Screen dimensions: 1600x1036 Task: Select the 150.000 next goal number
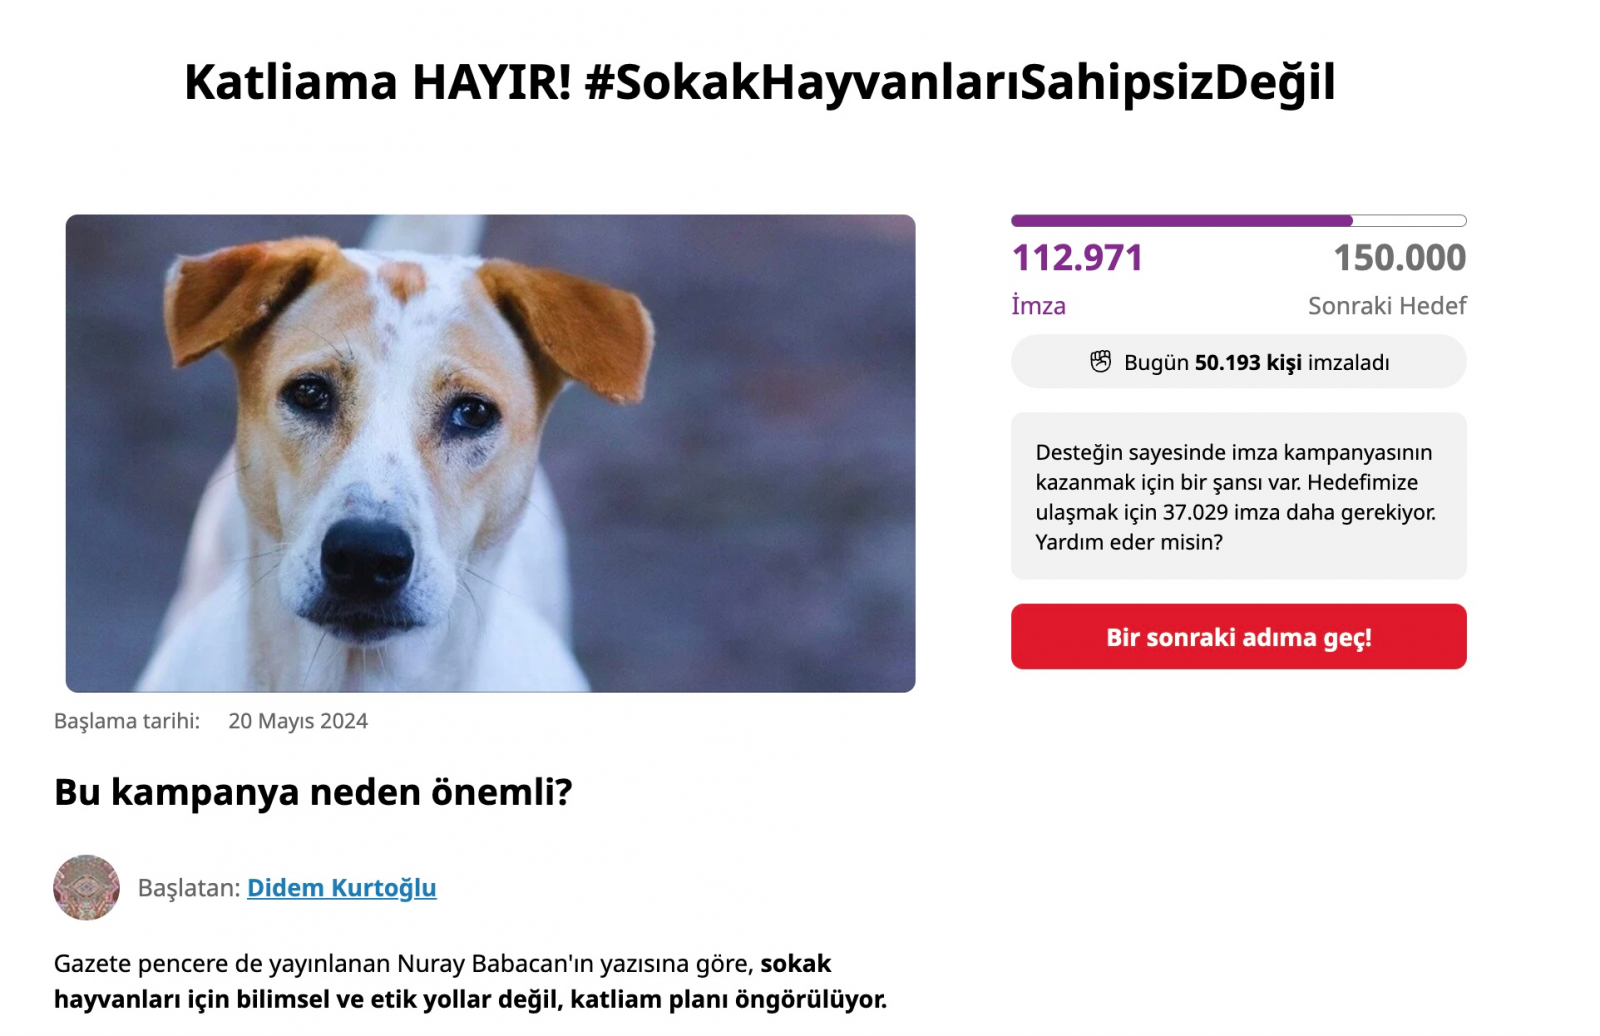[x=1400, y=258]
